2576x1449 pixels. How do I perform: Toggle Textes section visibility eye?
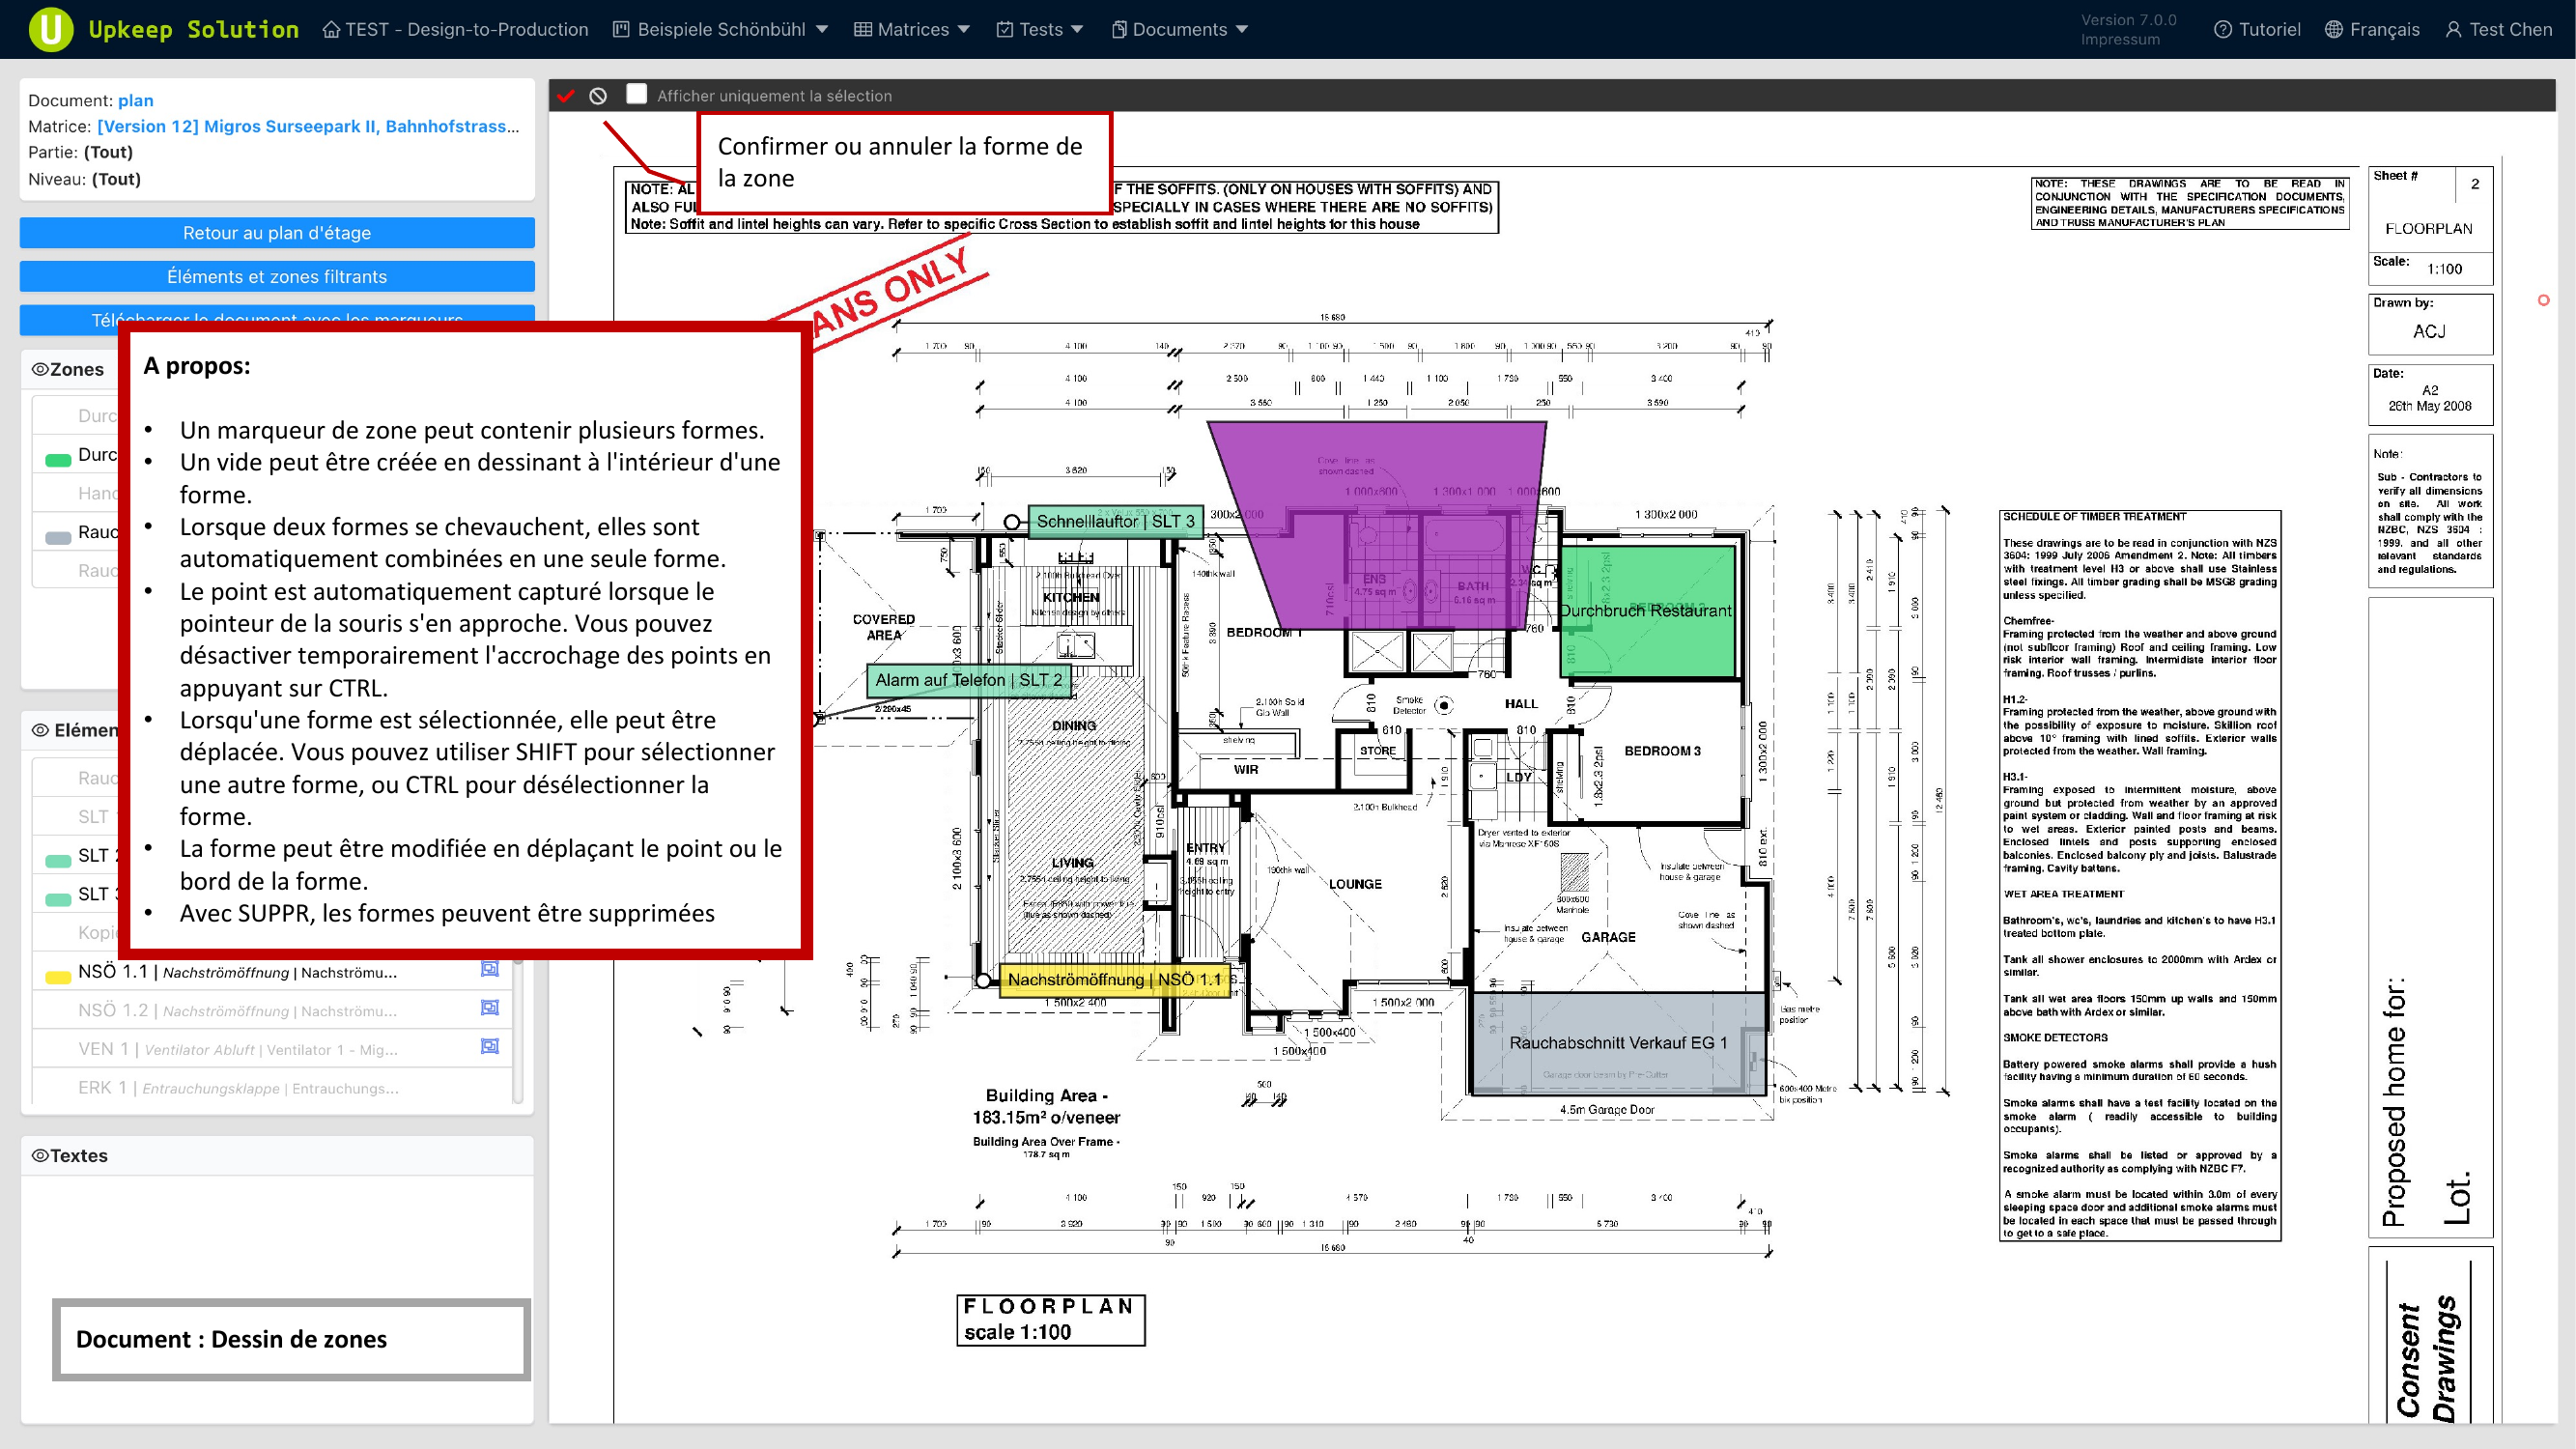tap(40, 1155)
